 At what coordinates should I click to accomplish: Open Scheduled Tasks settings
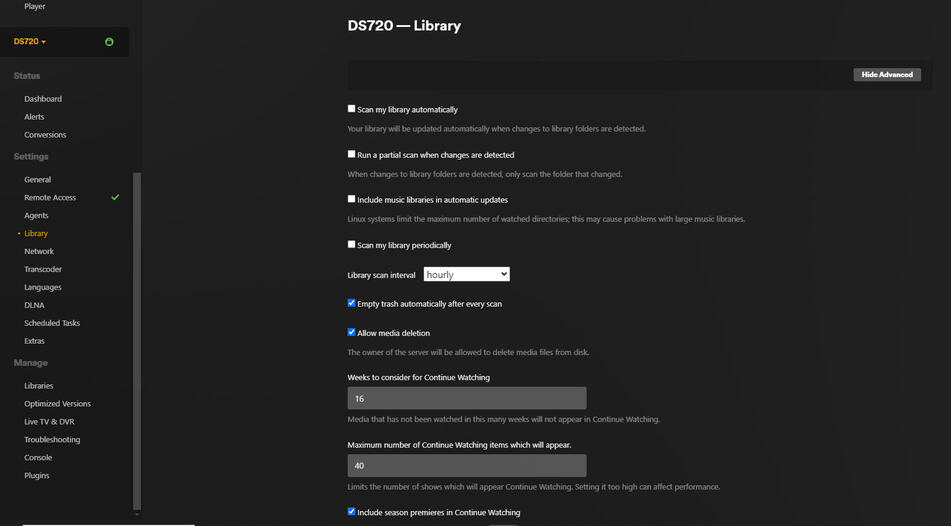coord(52,323)
